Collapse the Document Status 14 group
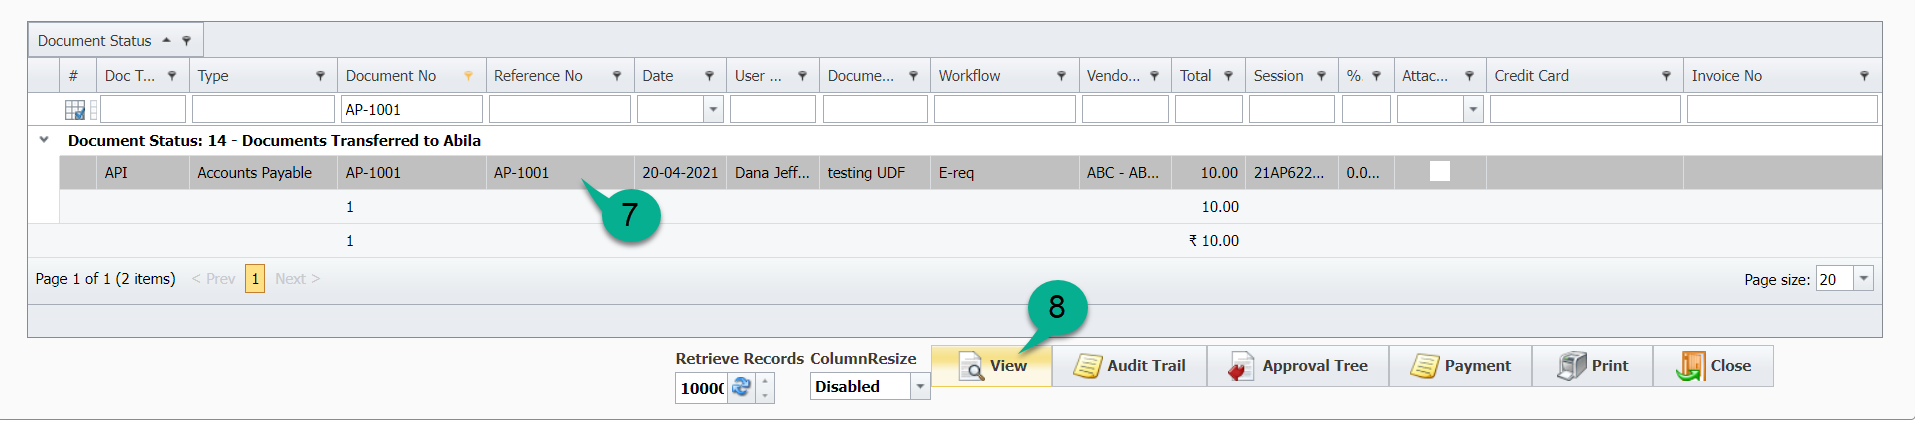The image size is (1915, 424). tap(44, 140)
